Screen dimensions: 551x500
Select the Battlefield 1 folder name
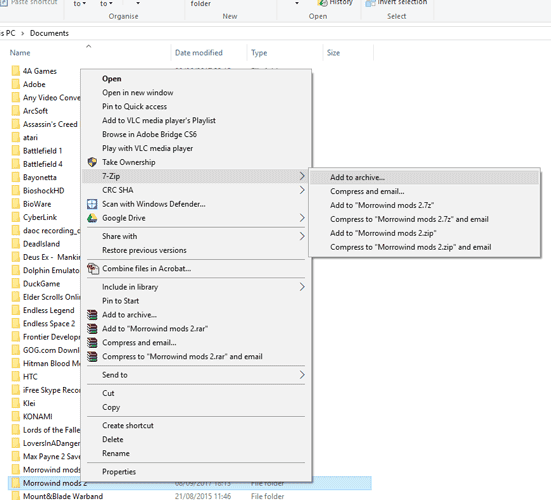(x=43, y=151)
